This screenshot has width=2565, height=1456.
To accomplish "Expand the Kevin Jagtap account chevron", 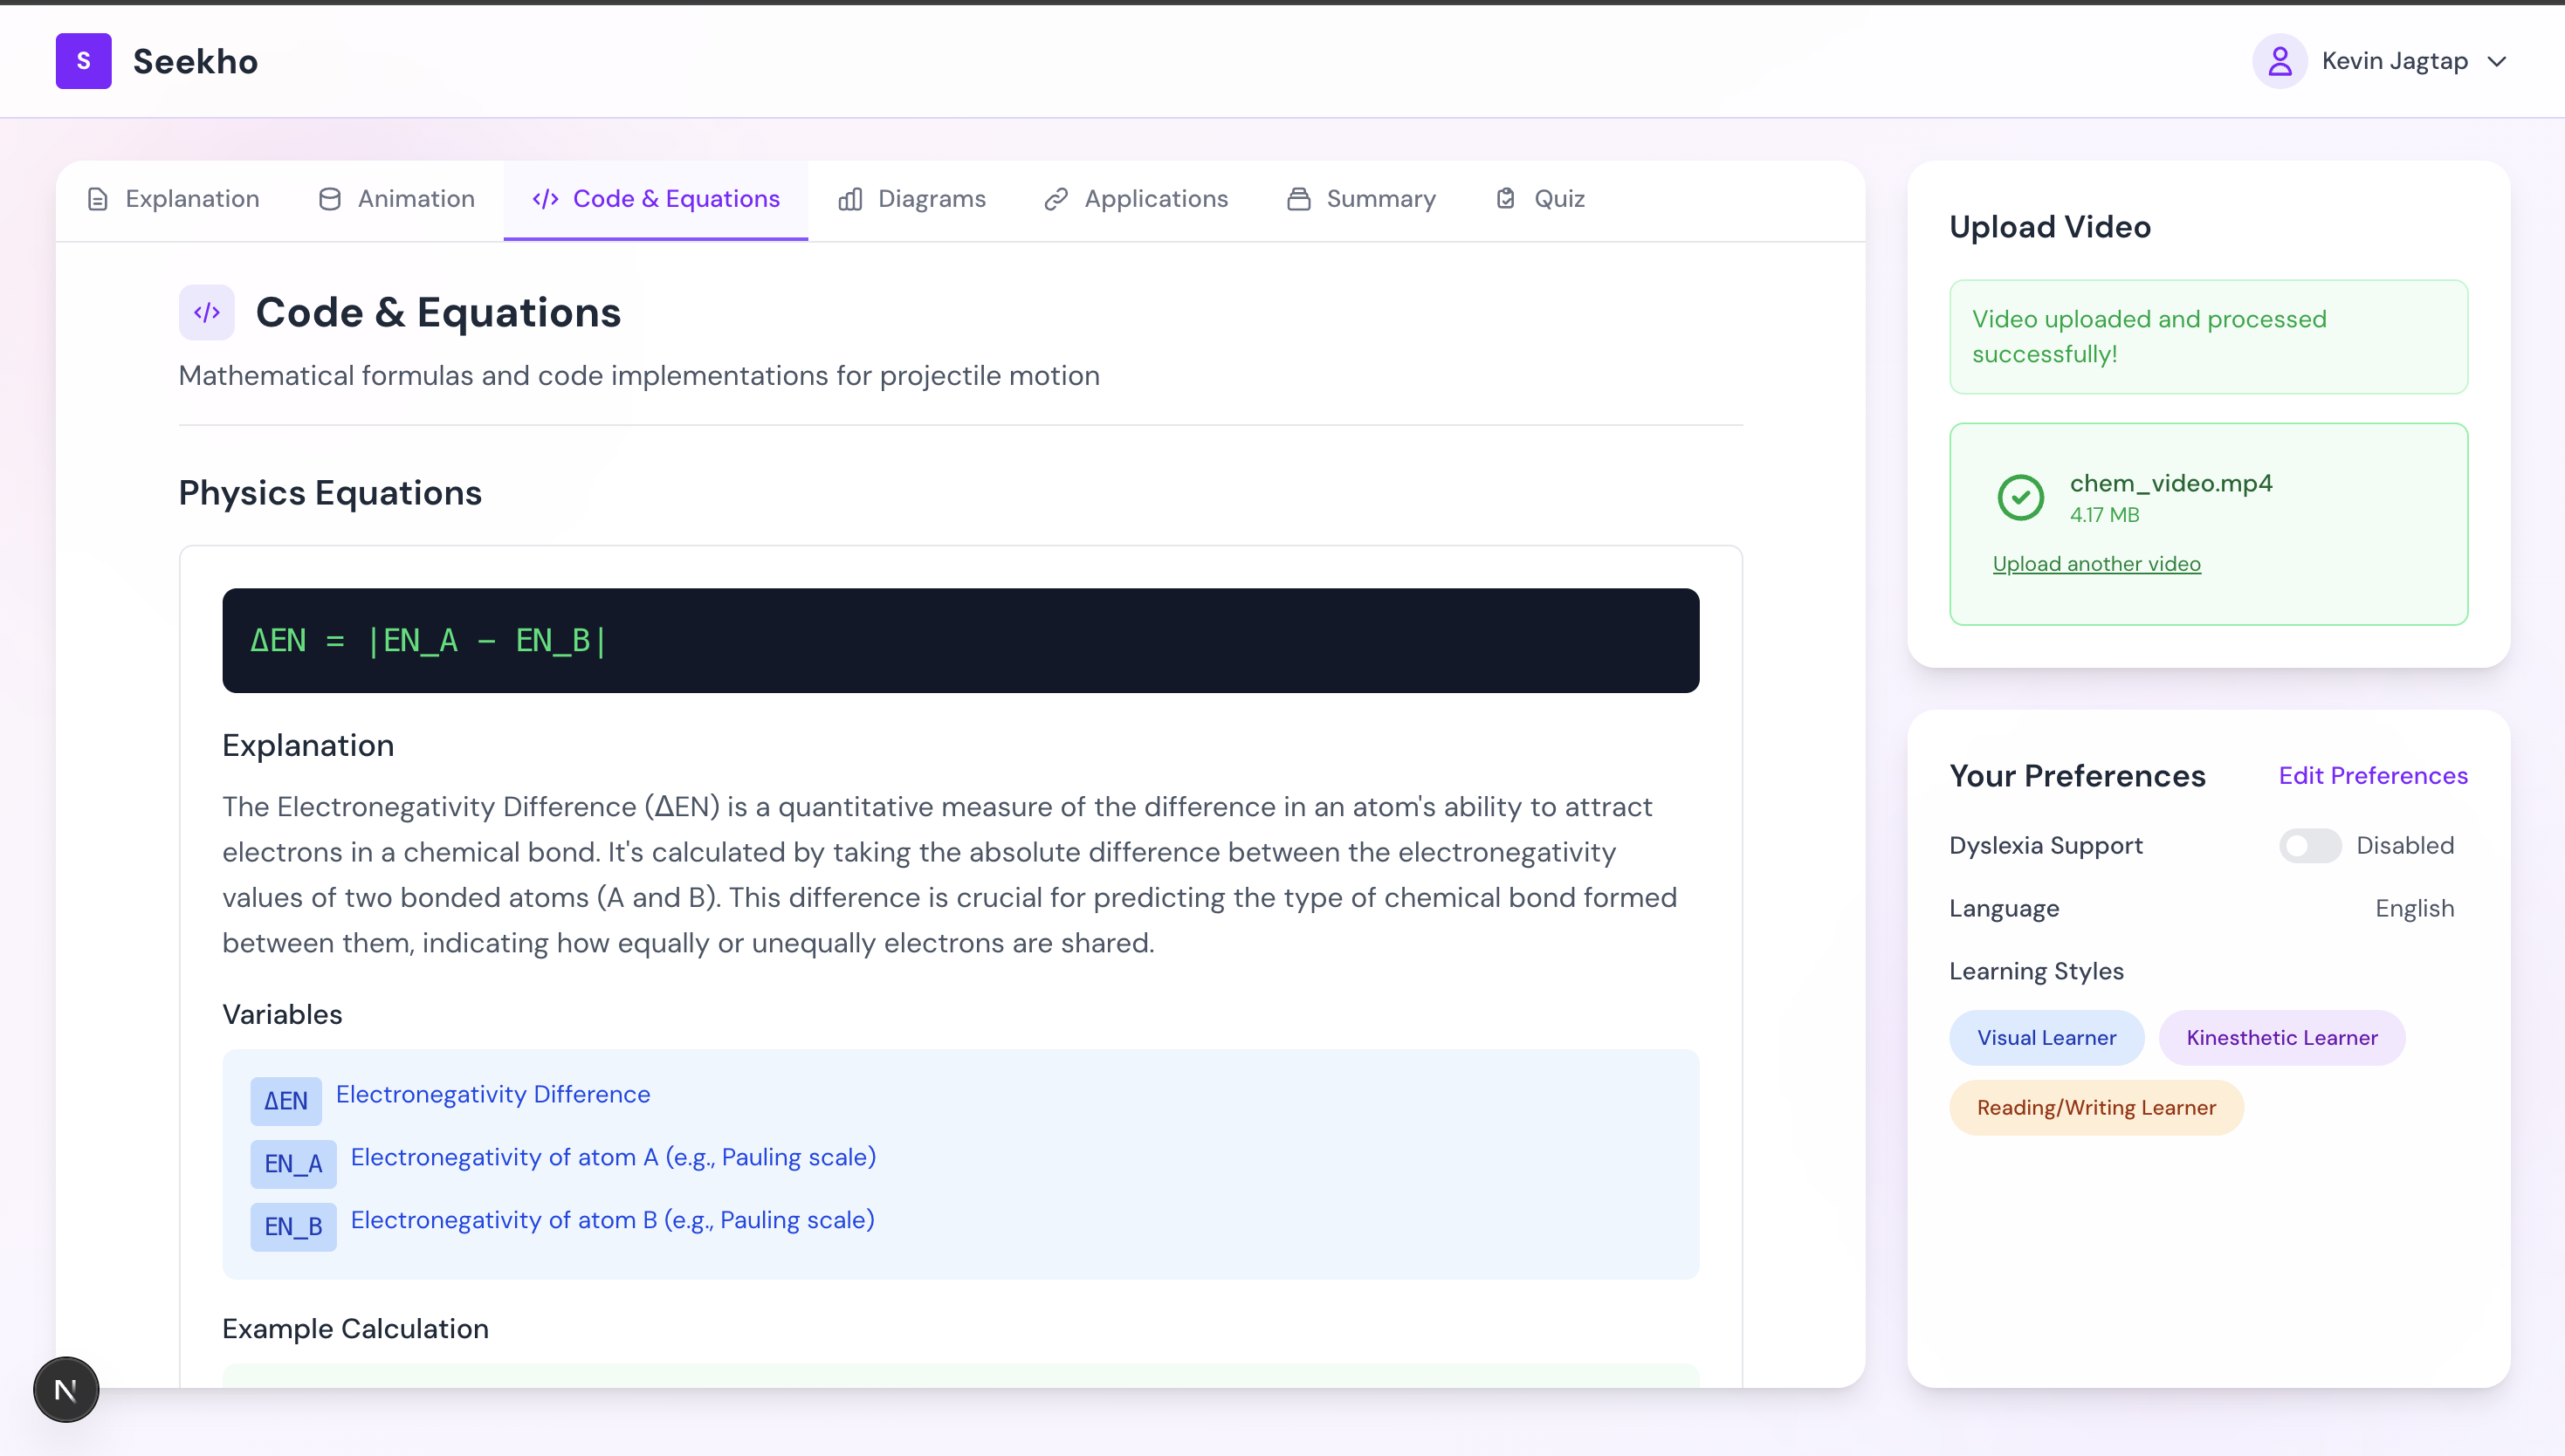I will coord(2497,61).
